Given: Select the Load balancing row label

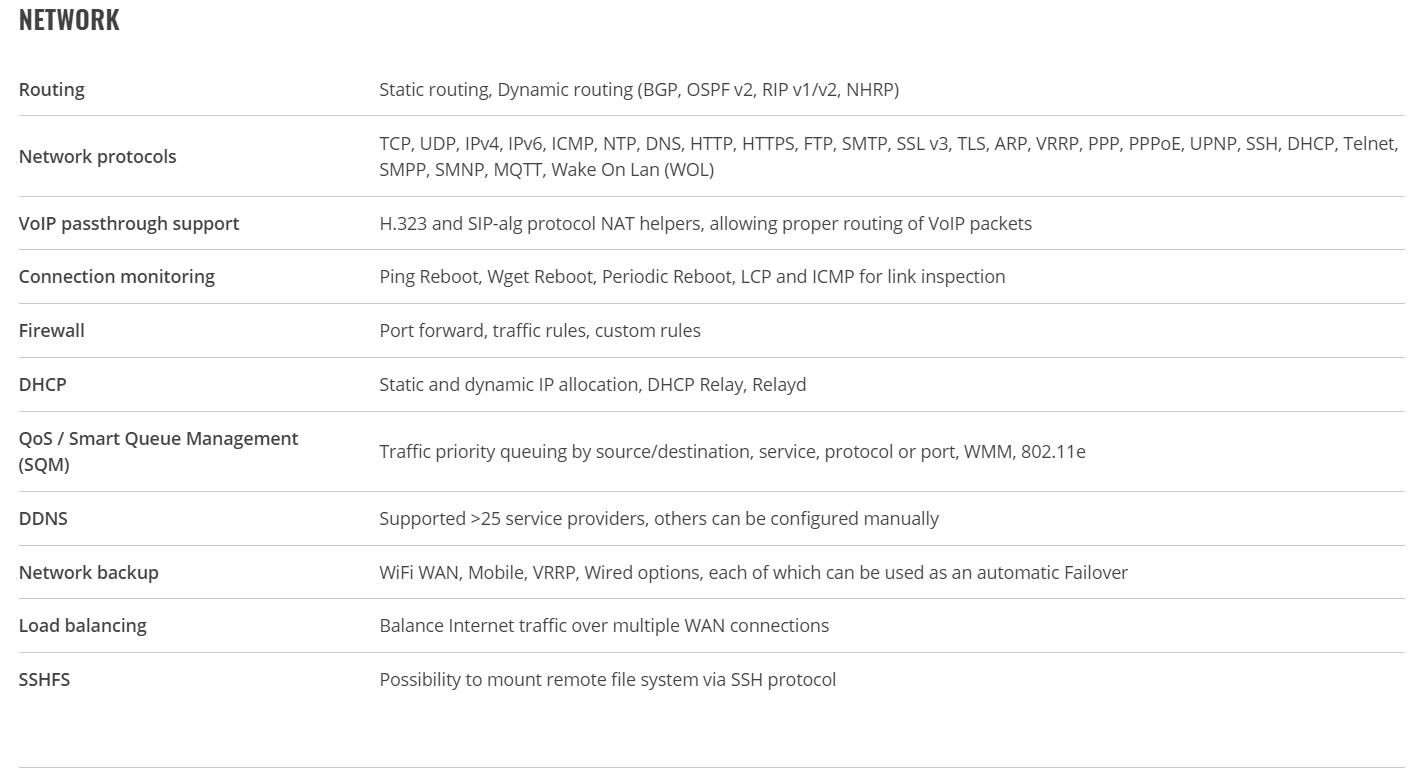Looking at the screenshot, I should point(83,625).
